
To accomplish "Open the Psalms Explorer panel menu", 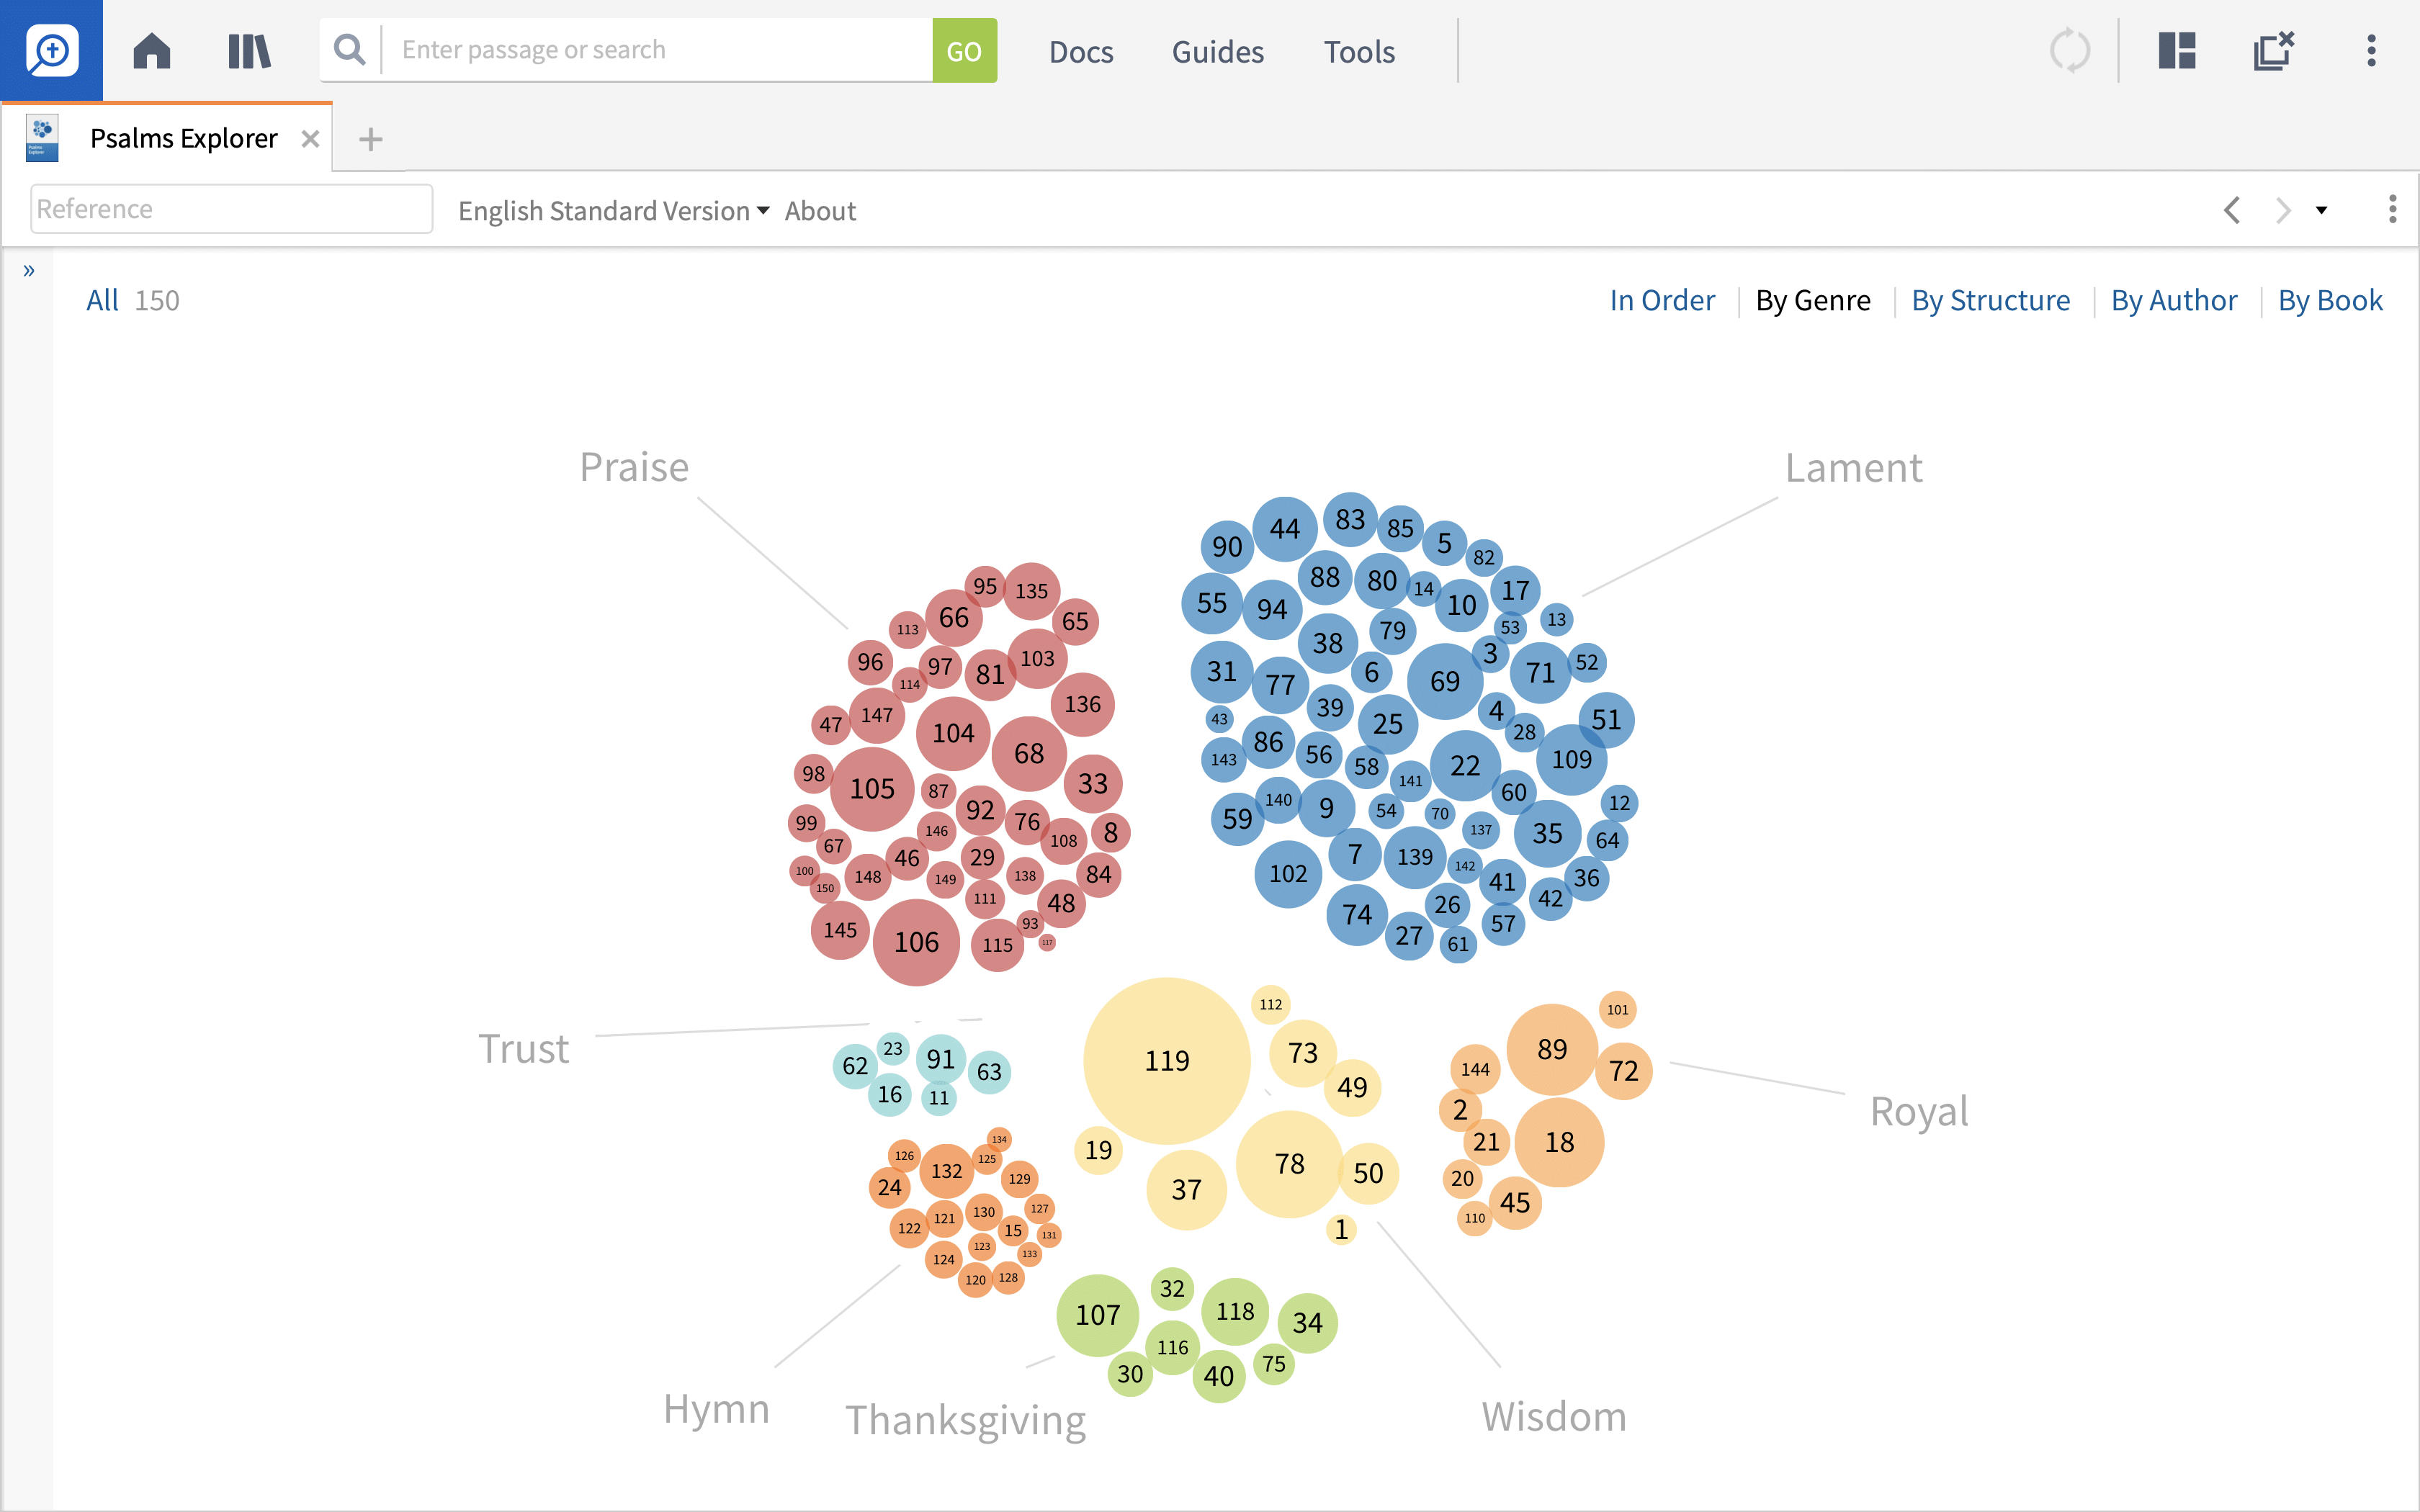I will (x=2392, y=209).
